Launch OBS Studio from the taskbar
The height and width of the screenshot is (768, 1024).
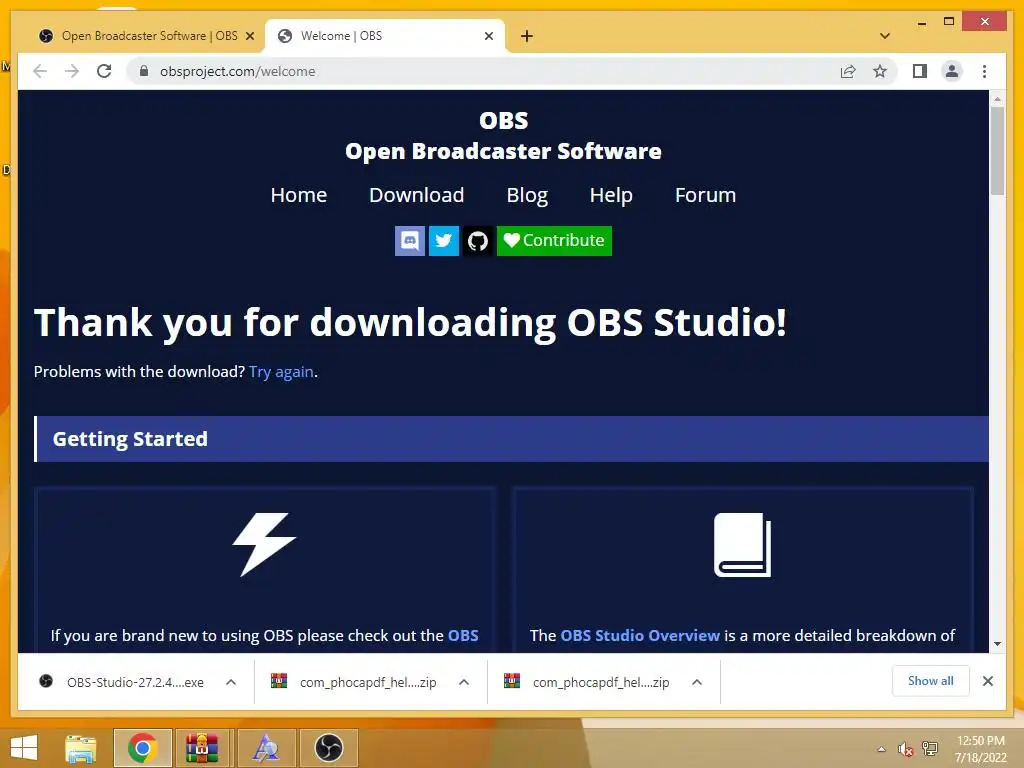(328, 748)
